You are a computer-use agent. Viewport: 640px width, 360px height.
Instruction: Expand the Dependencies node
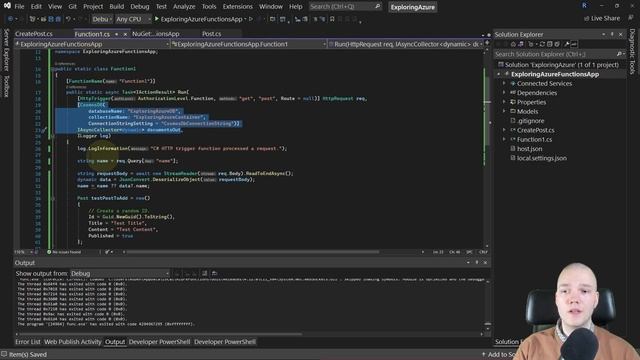504,93
